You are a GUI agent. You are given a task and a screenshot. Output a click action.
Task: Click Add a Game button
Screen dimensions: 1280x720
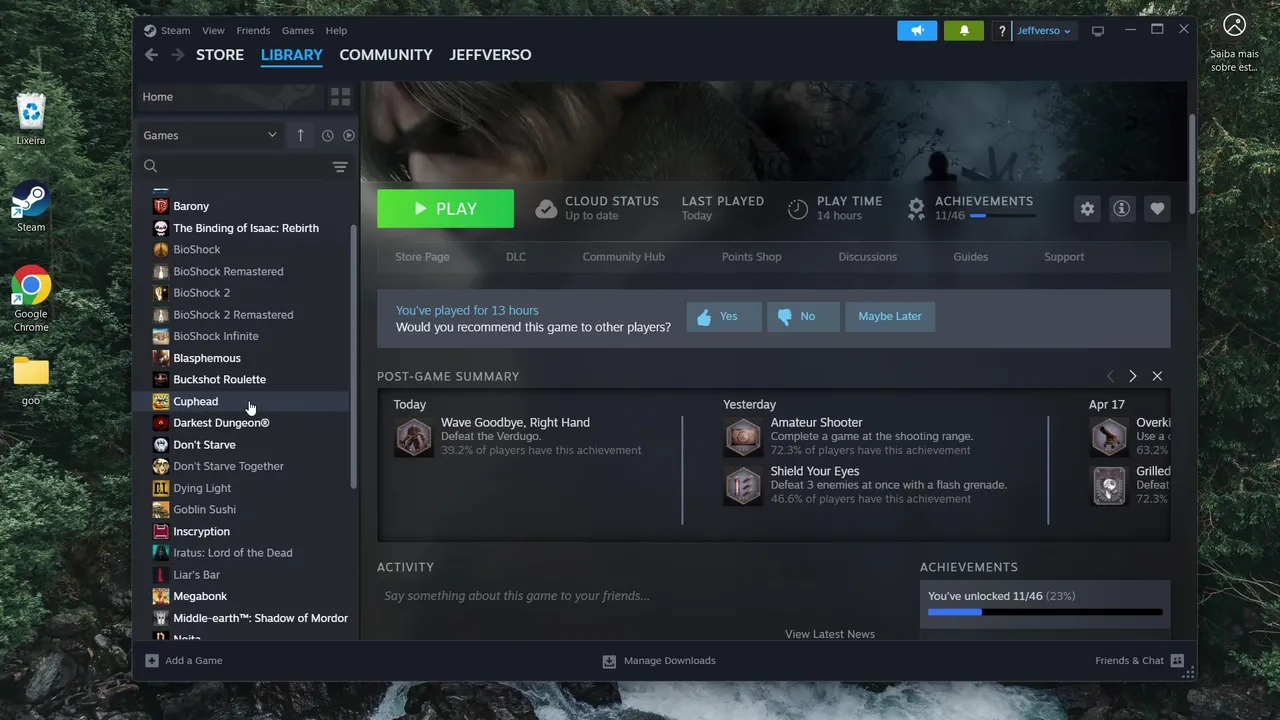click(184, 661)
